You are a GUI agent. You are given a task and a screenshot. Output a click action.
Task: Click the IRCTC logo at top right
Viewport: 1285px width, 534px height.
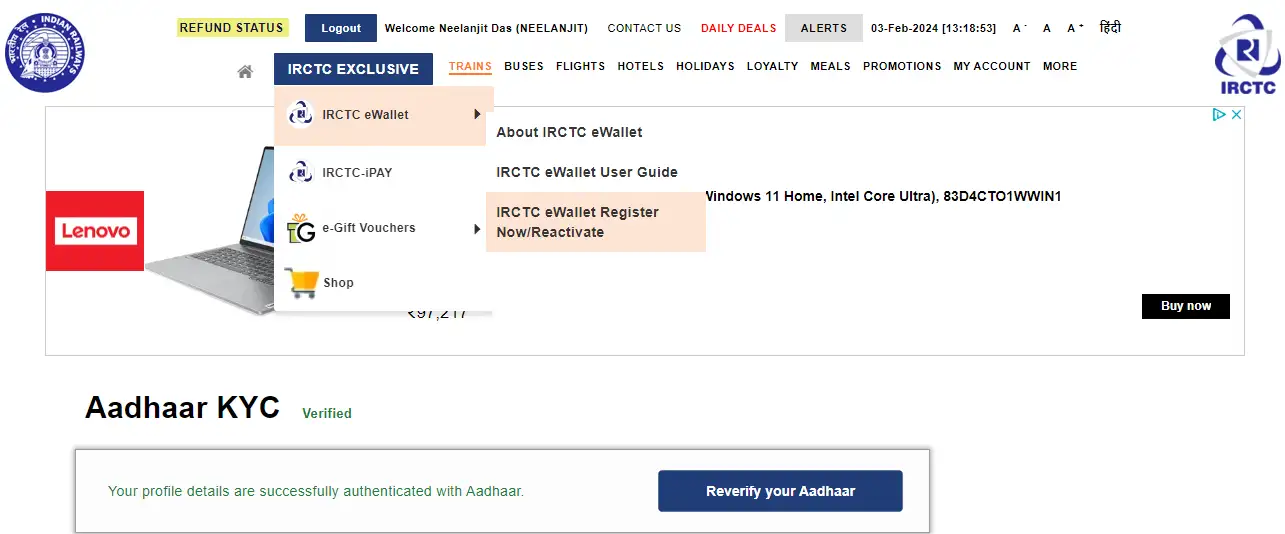tap(1246, 55)
